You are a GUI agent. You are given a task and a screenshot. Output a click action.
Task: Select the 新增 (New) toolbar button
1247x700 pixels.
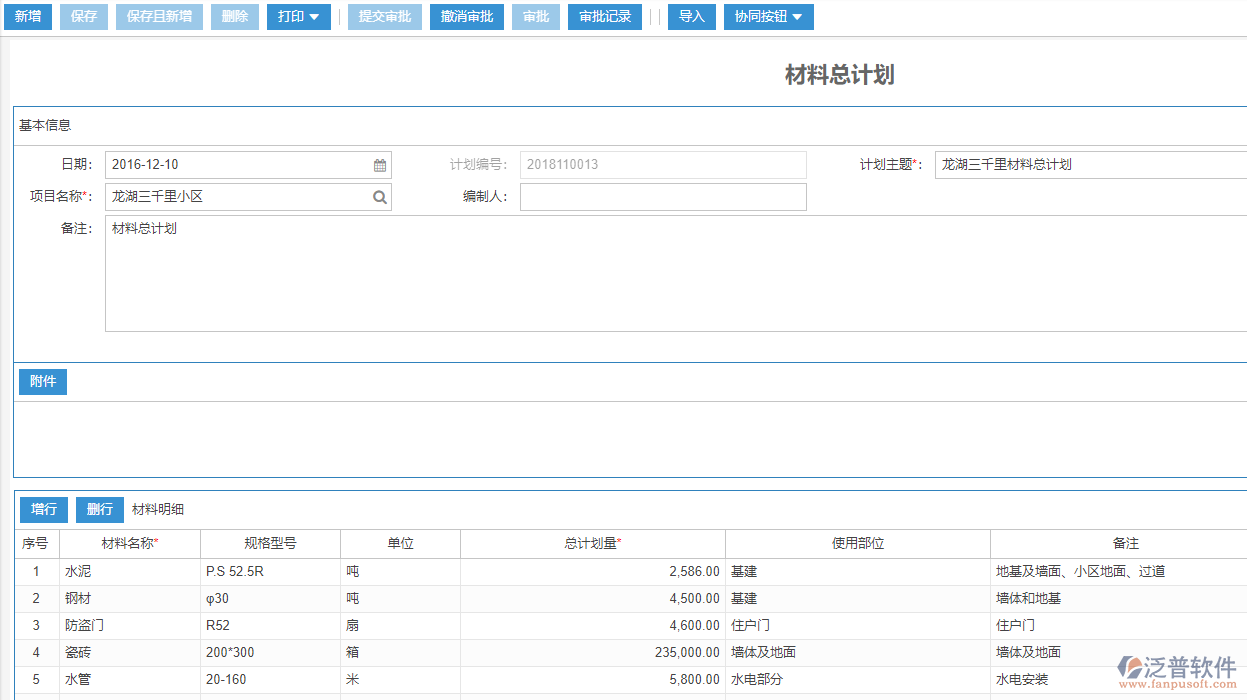click(x=27, y=16)
